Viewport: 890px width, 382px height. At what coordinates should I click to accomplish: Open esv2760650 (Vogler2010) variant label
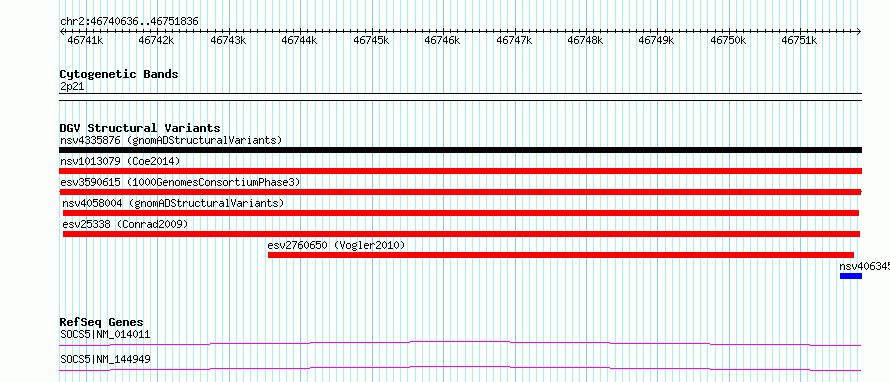336,245
